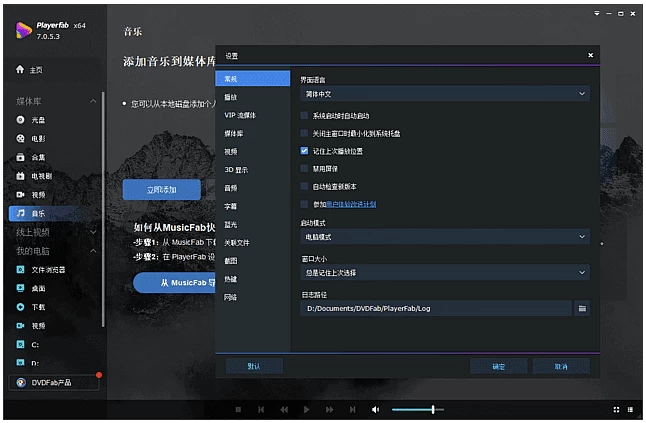
Task: Open the 用户体验改进计划 link
Action: [x=350, y=204]
